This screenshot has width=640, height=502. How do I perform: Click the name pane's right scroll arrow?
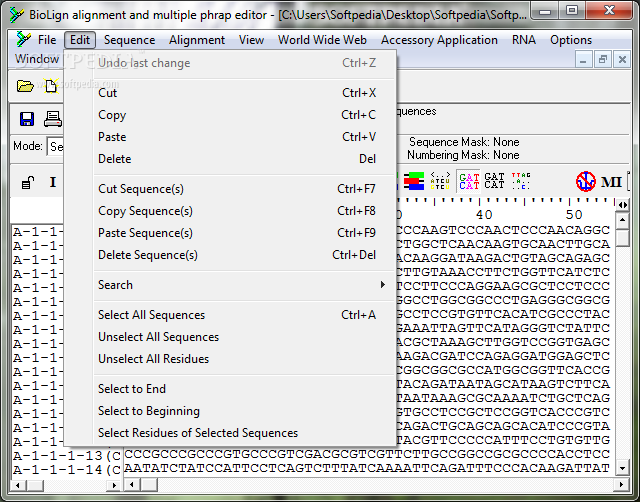point(114,485)
